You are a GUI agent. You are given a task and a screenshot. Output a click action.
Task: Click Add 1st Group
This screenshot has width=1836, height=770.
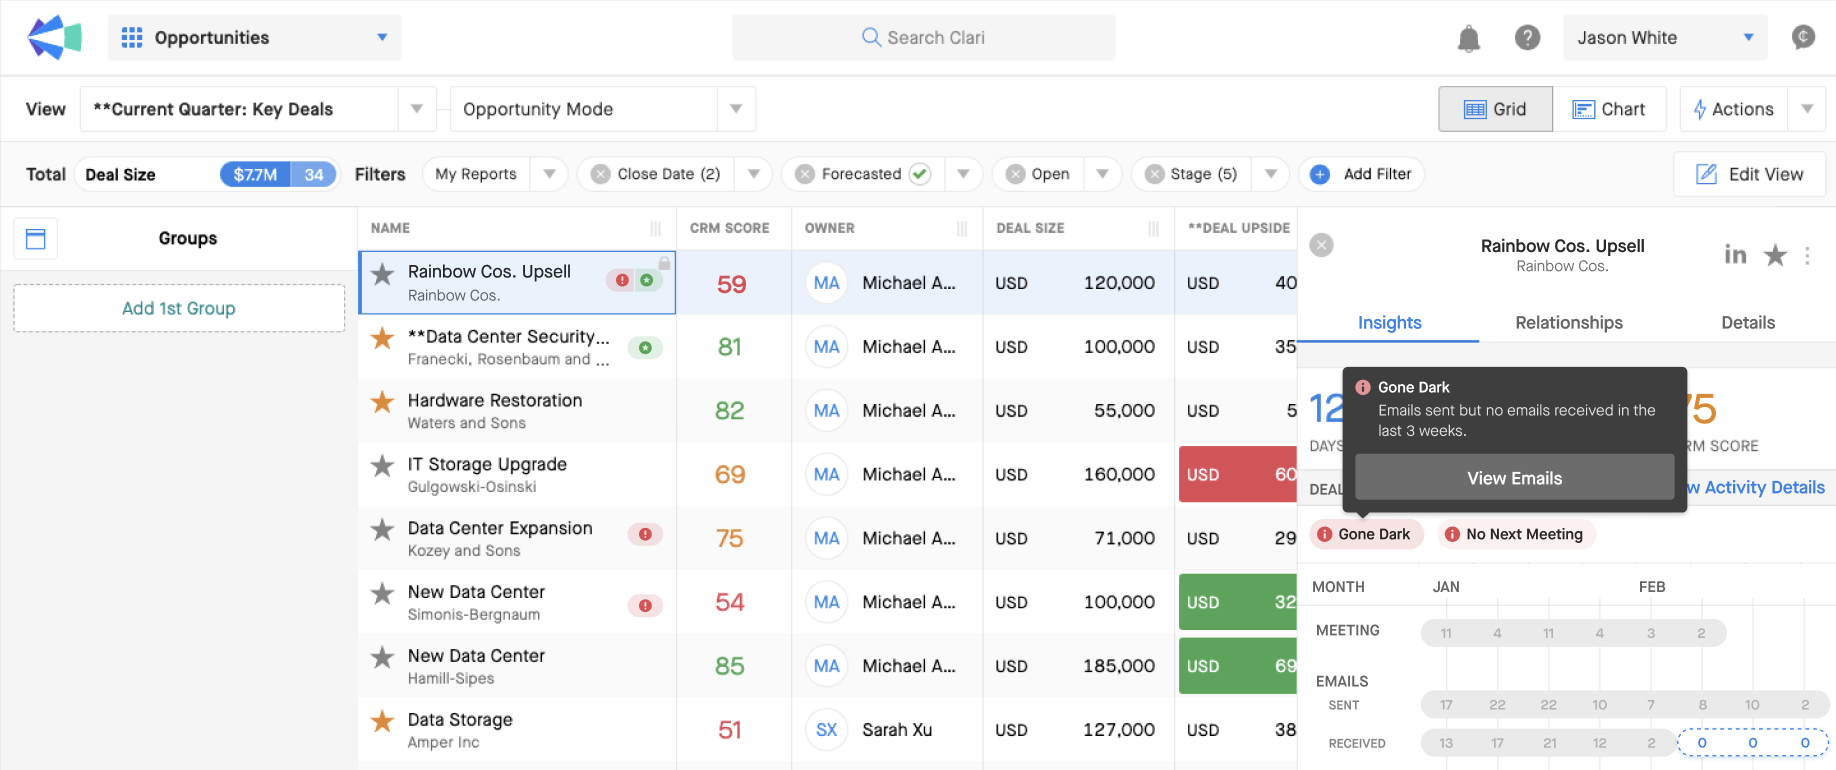(179, 308)
